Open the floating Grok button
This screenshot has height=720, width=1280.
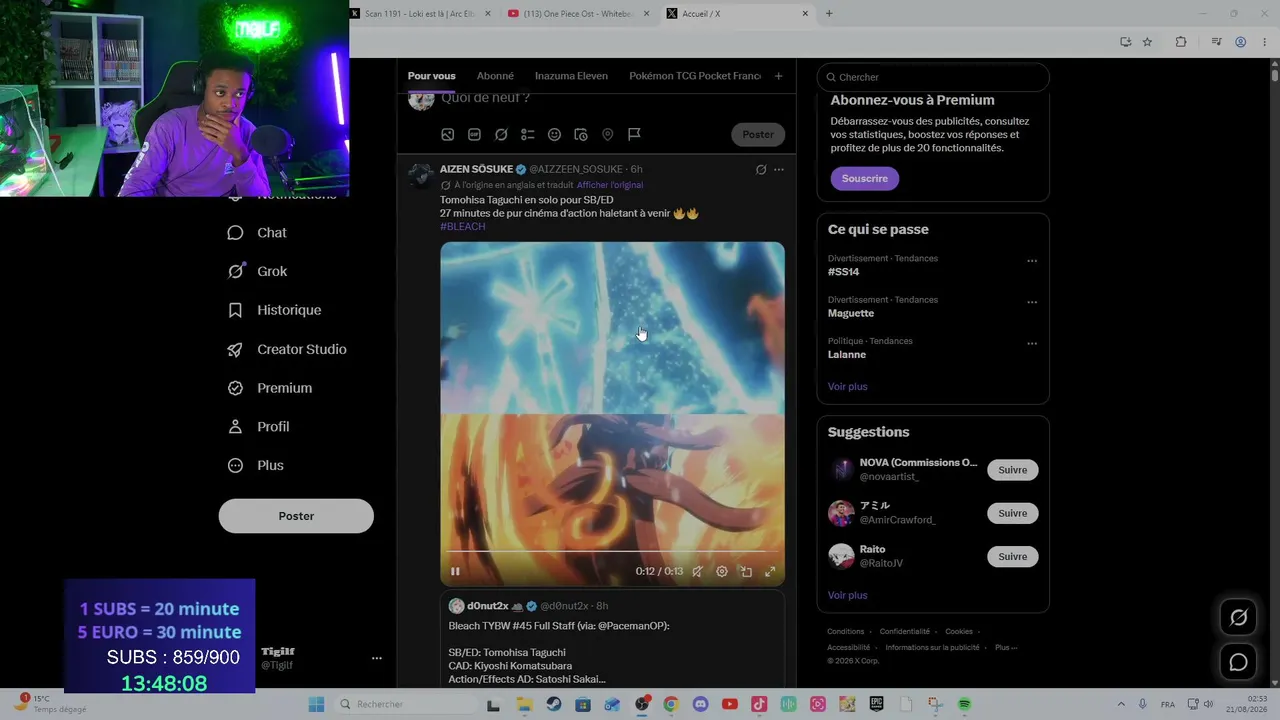tap(1238, 618)
